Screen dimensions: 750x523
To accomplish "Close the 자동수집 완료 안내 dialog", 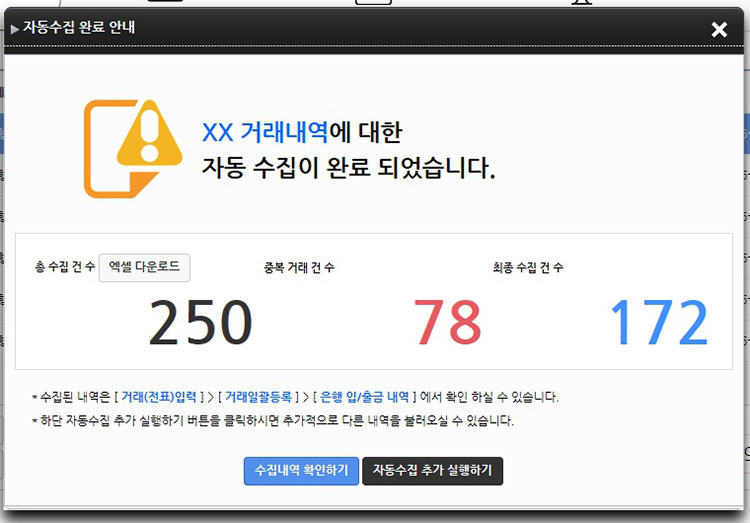I will [x=719, y=30].
